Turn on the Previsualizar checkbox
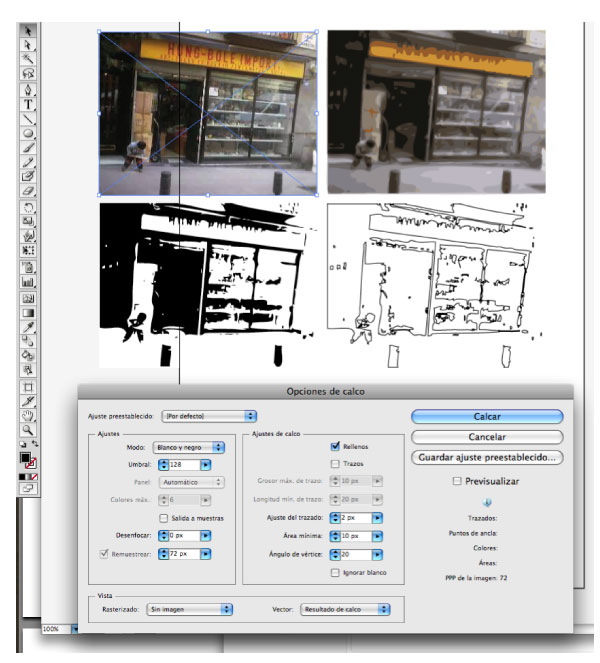This screenshot has height=663, width=600. tap(457, 481)
